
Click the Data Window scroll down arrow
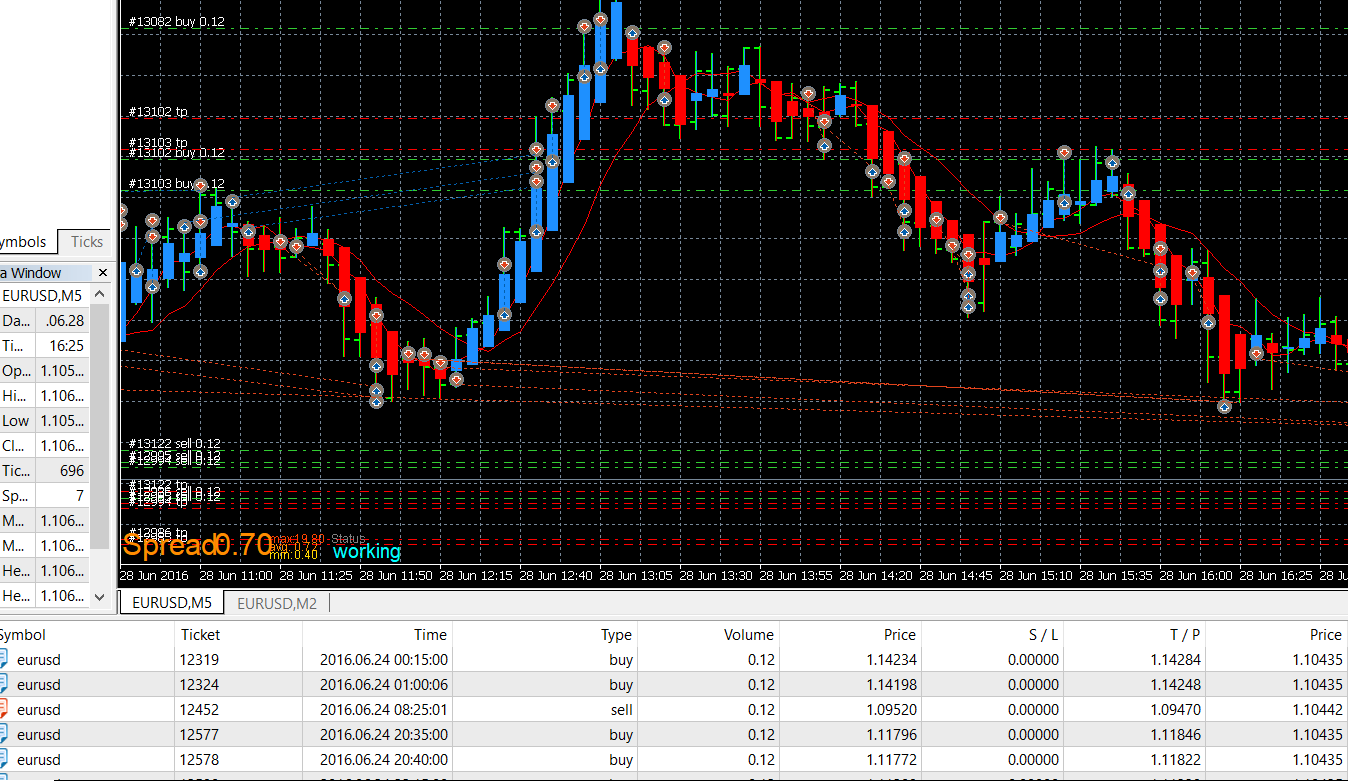99,596
